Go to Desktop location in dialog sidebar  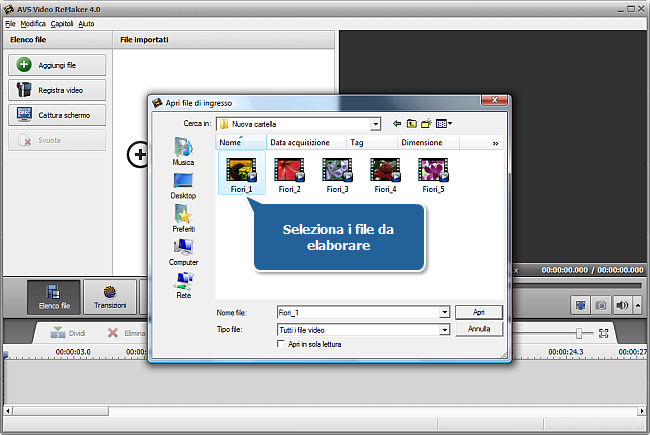[183, 185]
